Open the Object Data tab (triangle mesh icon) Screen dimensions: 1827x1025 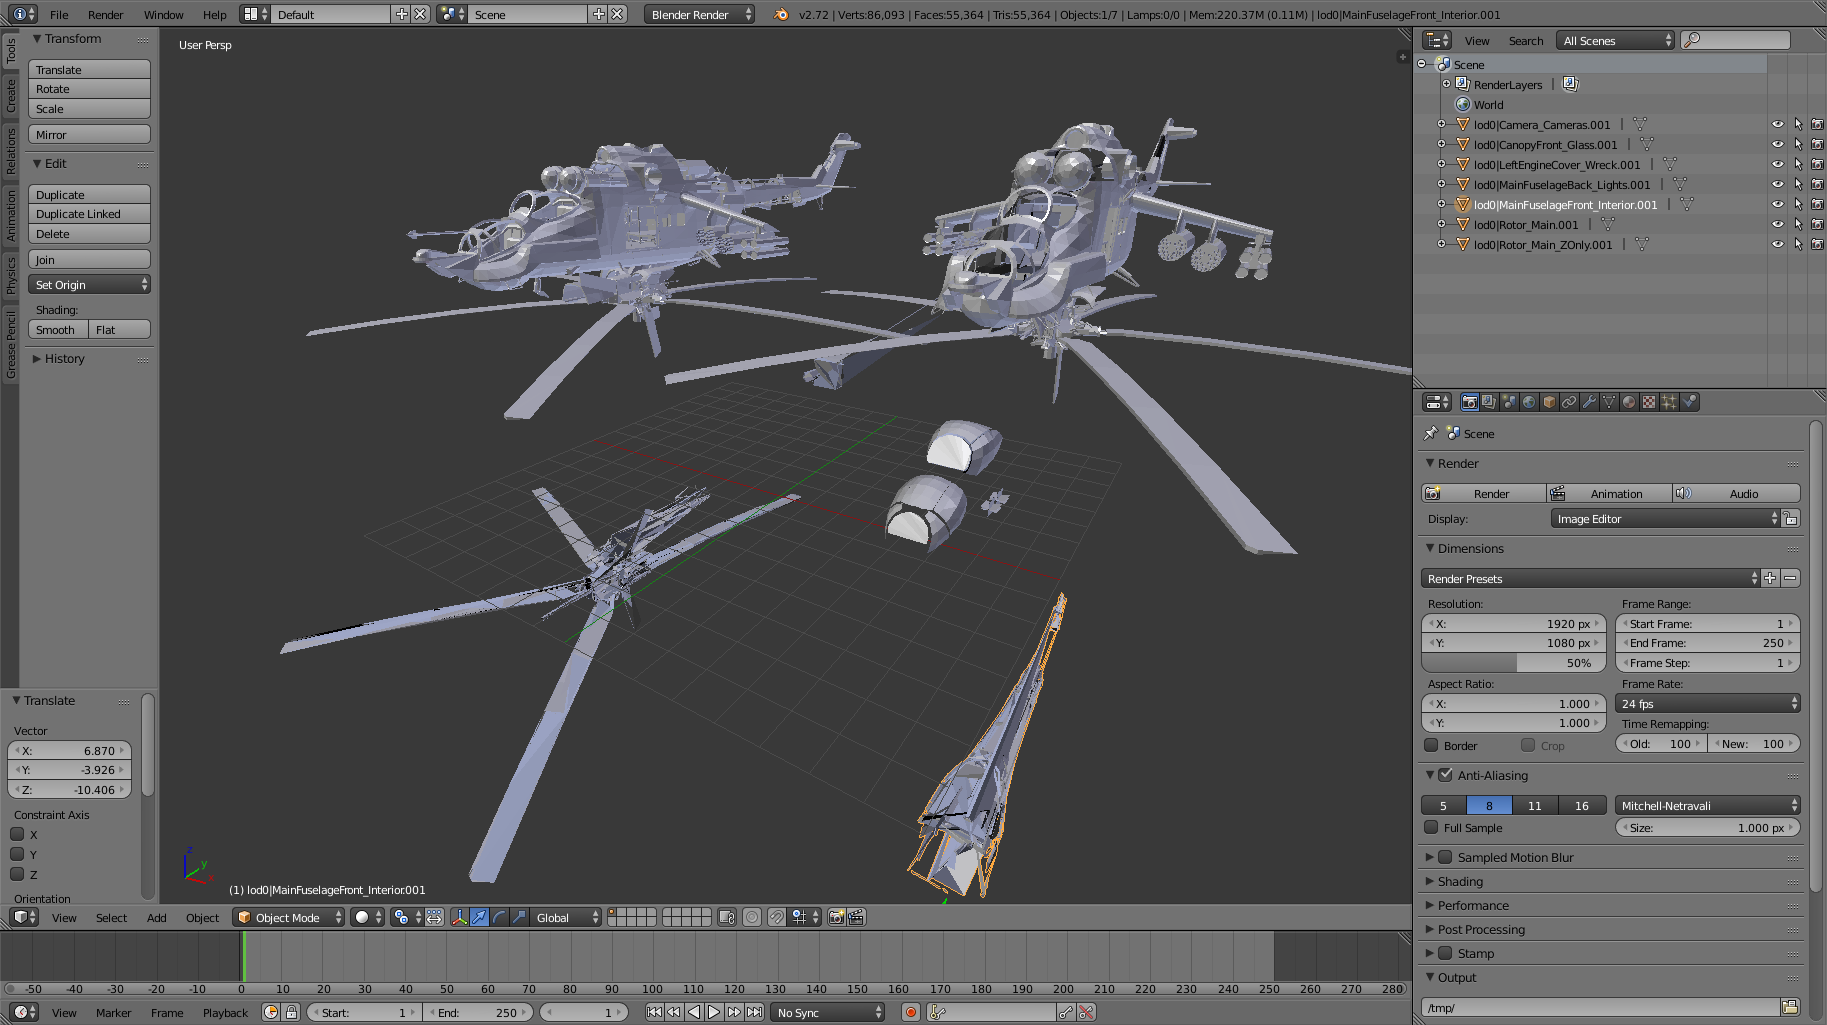1609,402
